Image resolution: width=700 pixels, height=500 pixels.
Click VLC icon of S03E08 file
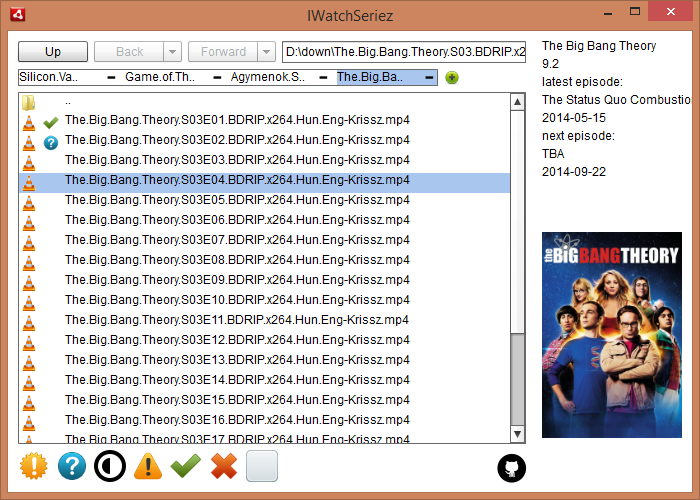[29, 262]
